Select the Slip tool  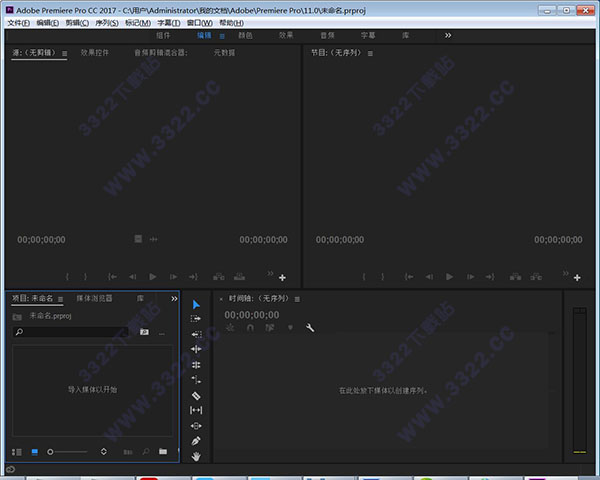tap(196, 410)
